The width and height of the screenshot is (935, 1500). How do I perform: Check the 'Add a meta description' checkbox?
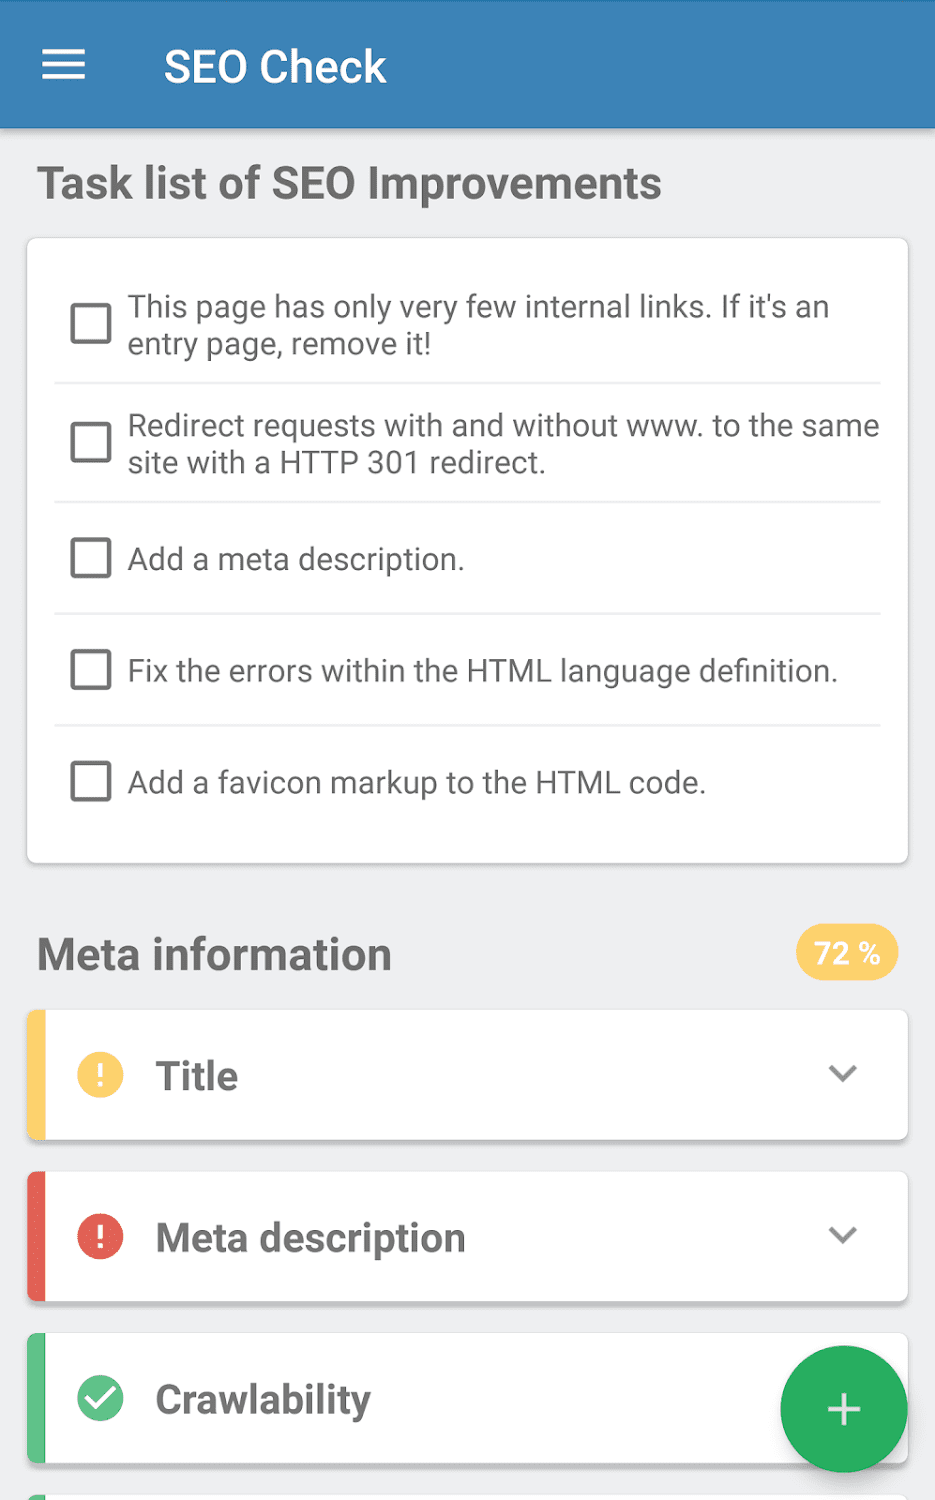click(91, 558)
